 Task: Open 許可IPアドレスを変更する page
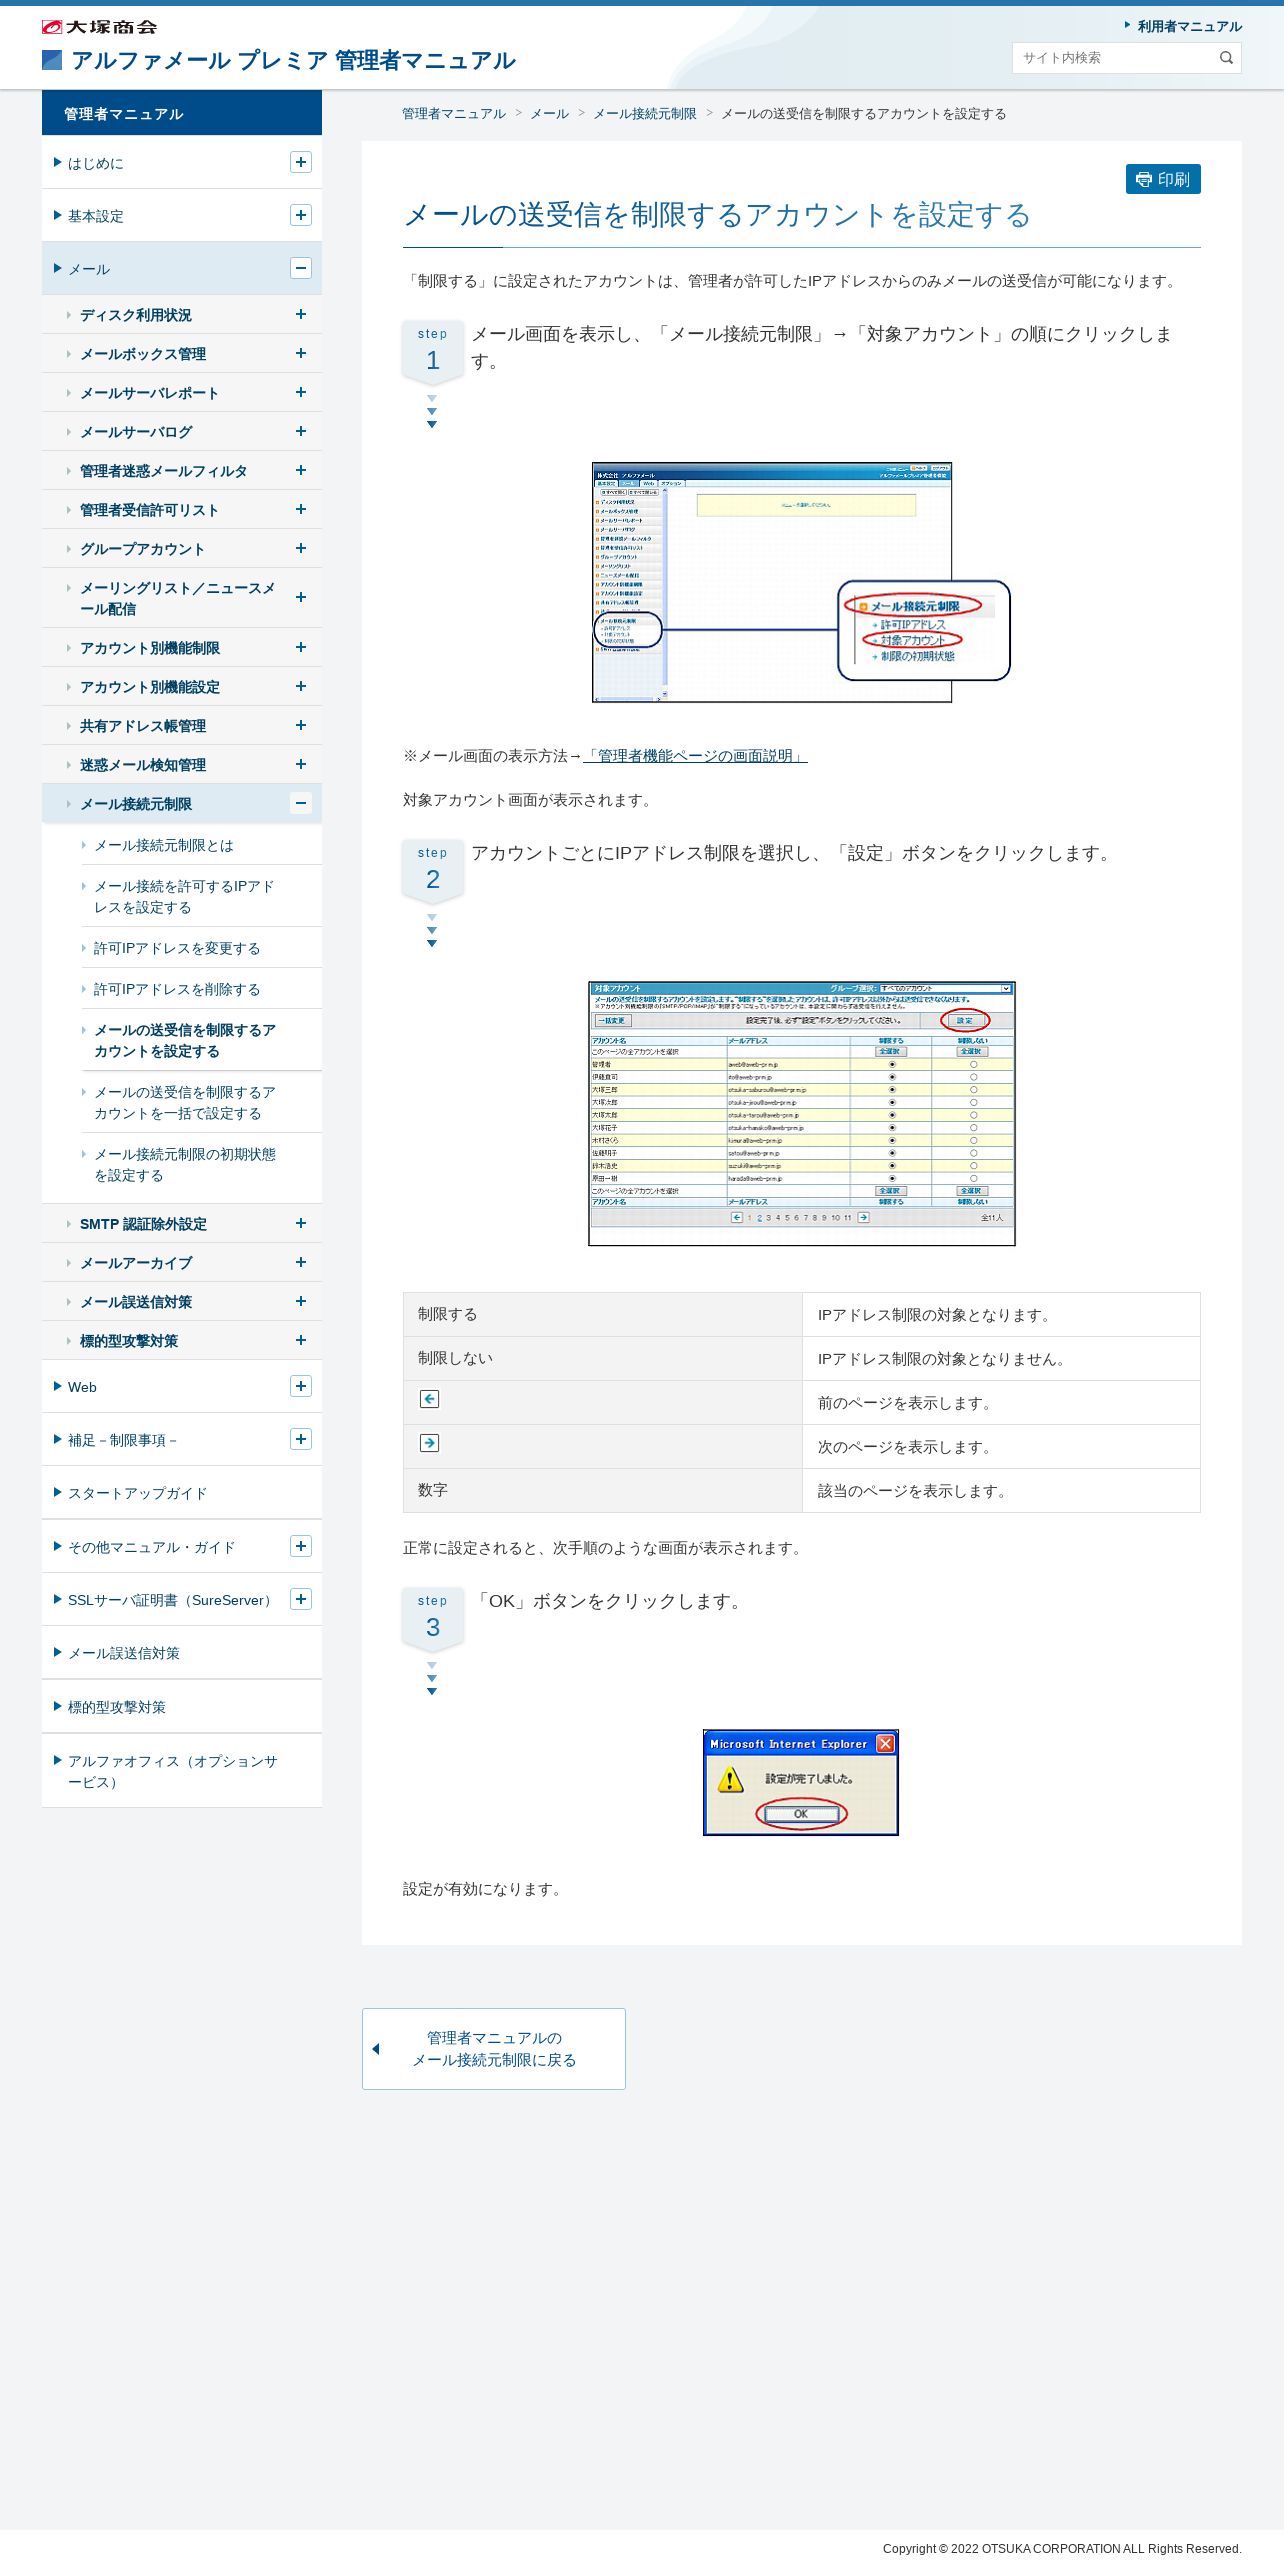177,949
